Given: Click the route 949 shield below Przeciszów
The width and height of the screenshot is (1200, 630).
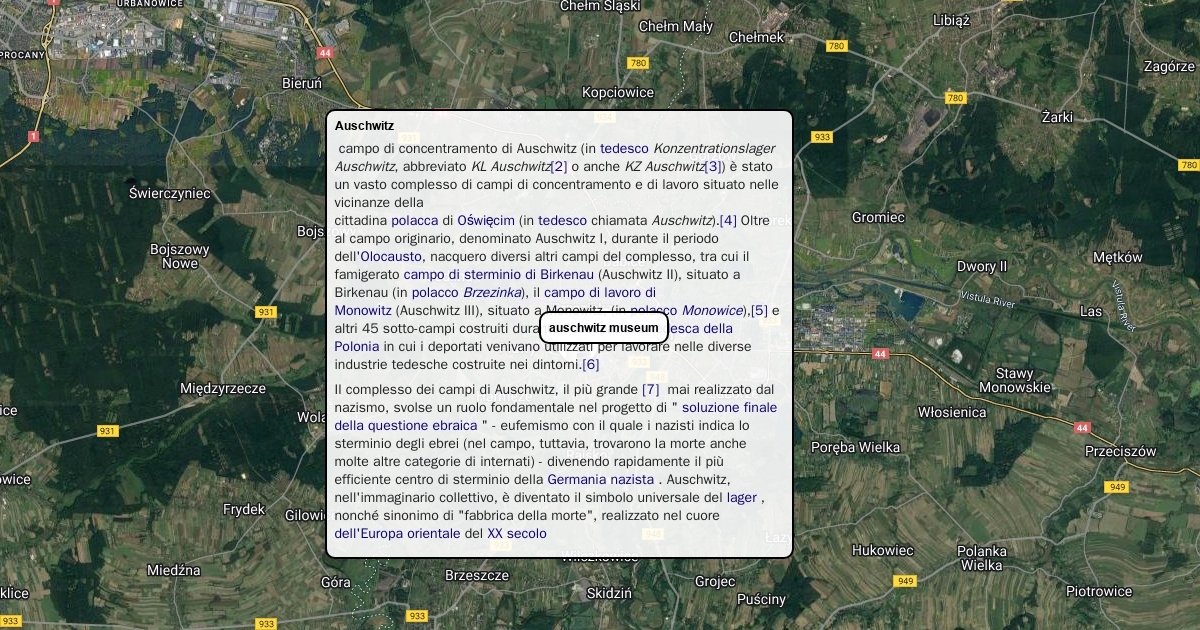Looking at the screenshot, I should pyautogui.click(x=1117, y=487).
